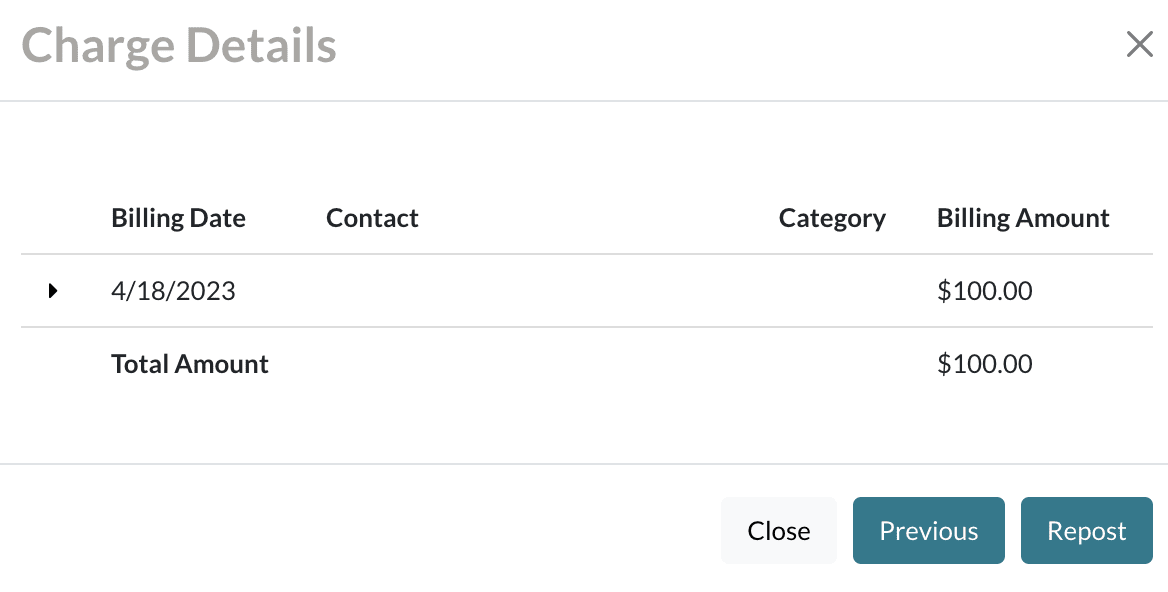The width and height of the screenshot is (1168, 592).
Task: Select the 4/18/2023 billing date cell
Action: click(x=173, y=291)
